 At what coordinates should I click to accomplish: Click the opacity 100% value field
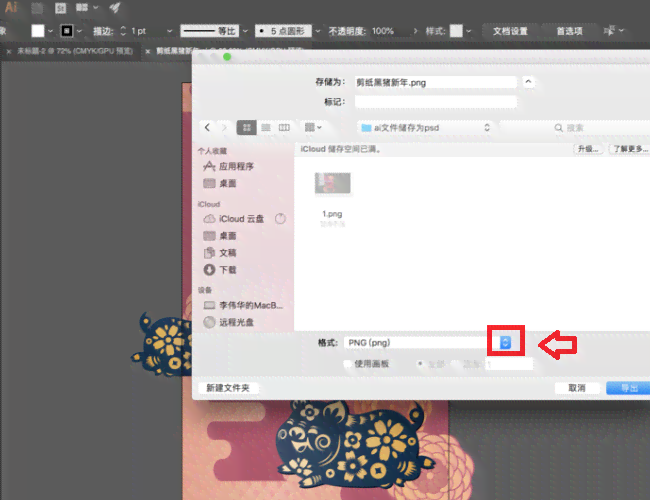383,31
